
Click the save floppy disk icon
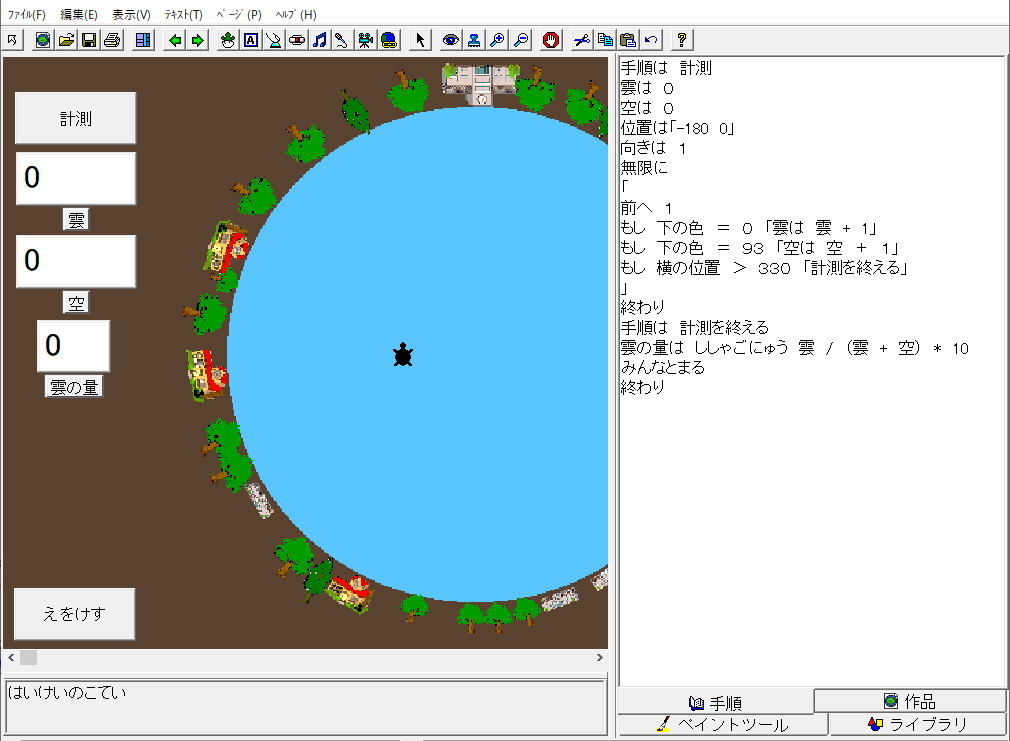(89, 40)
